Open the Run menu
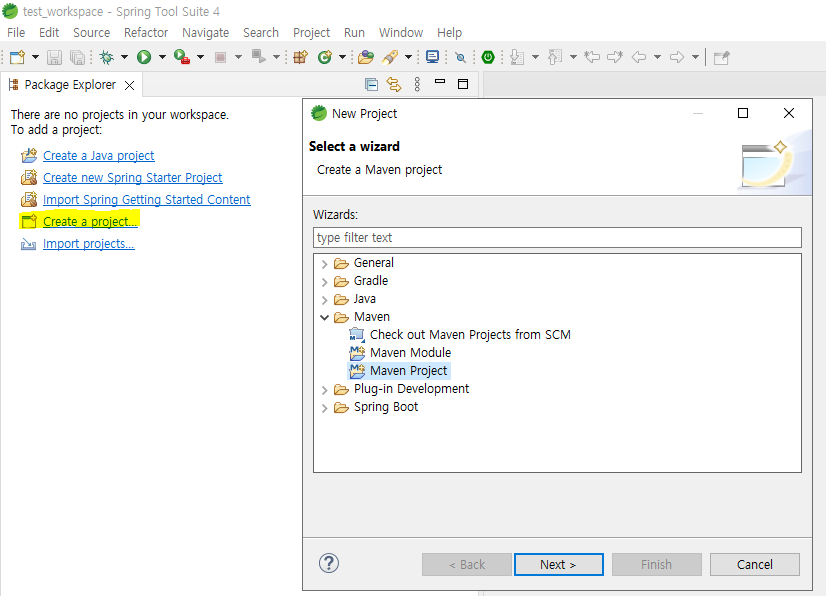Screen dimensions: 826x596 click(354, 33)
